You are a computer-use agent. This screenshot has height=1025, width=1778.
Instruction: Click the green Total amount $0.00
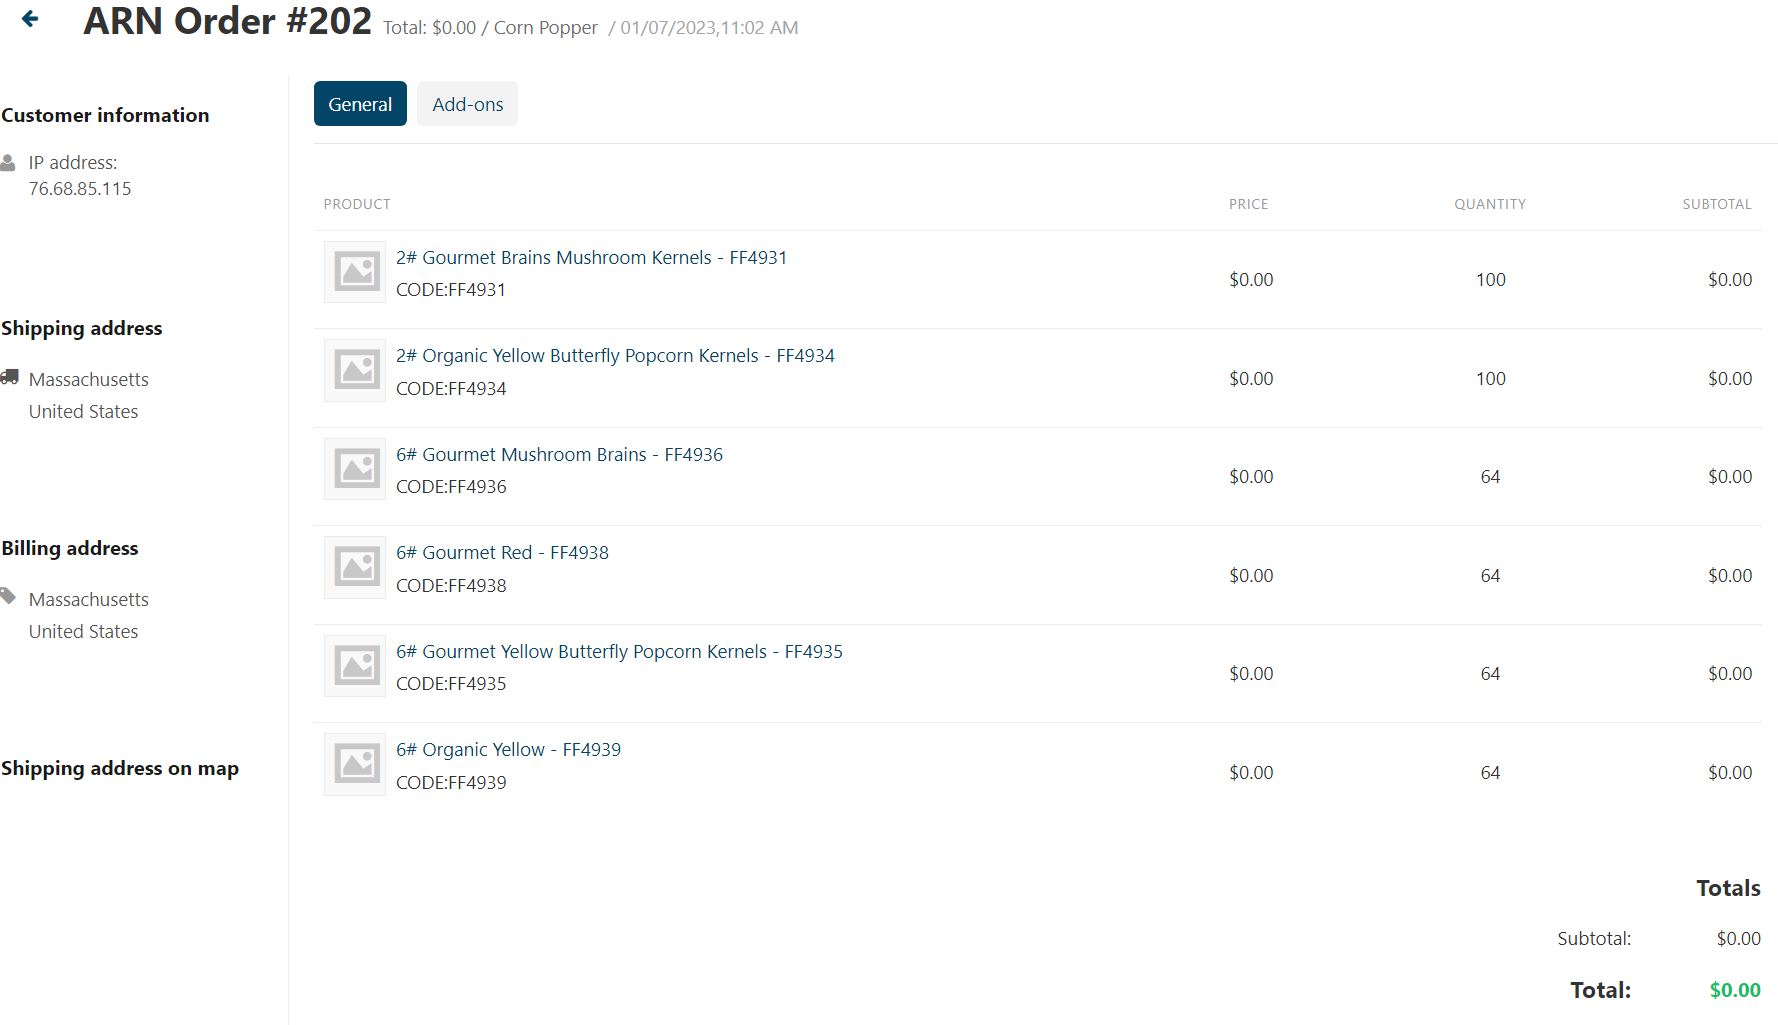coord(1734,990)
